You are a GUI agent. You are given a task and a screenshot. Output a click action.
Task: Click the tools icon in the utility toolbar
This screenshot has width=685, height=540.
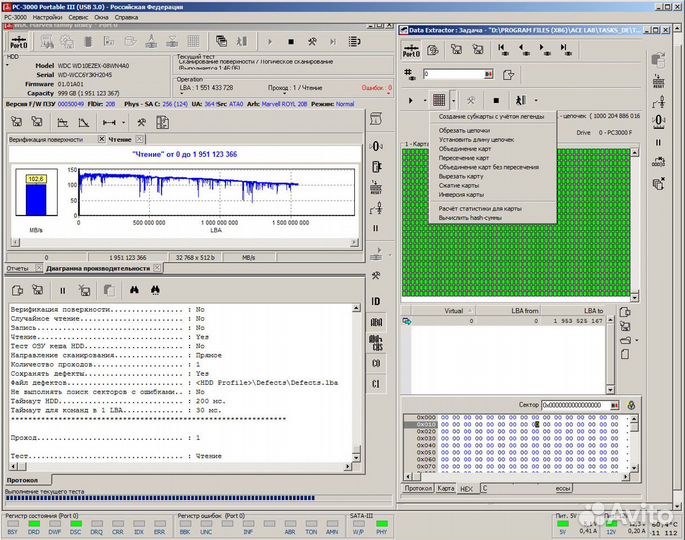click(312, 42)
